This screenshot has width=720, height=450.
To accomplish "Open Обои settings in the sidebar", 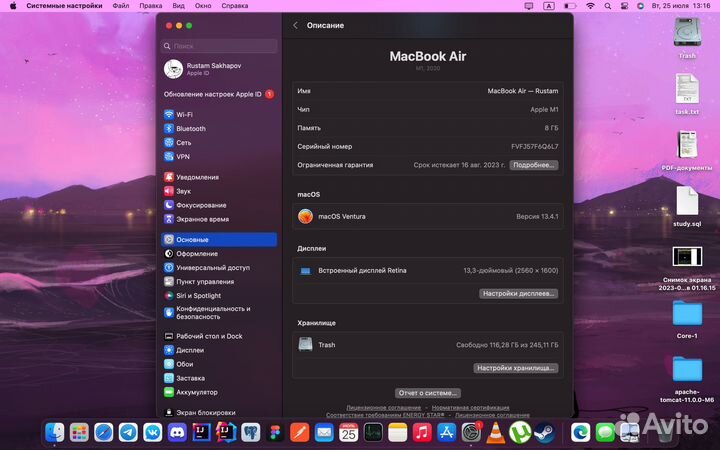I will [x=179, y=364].
